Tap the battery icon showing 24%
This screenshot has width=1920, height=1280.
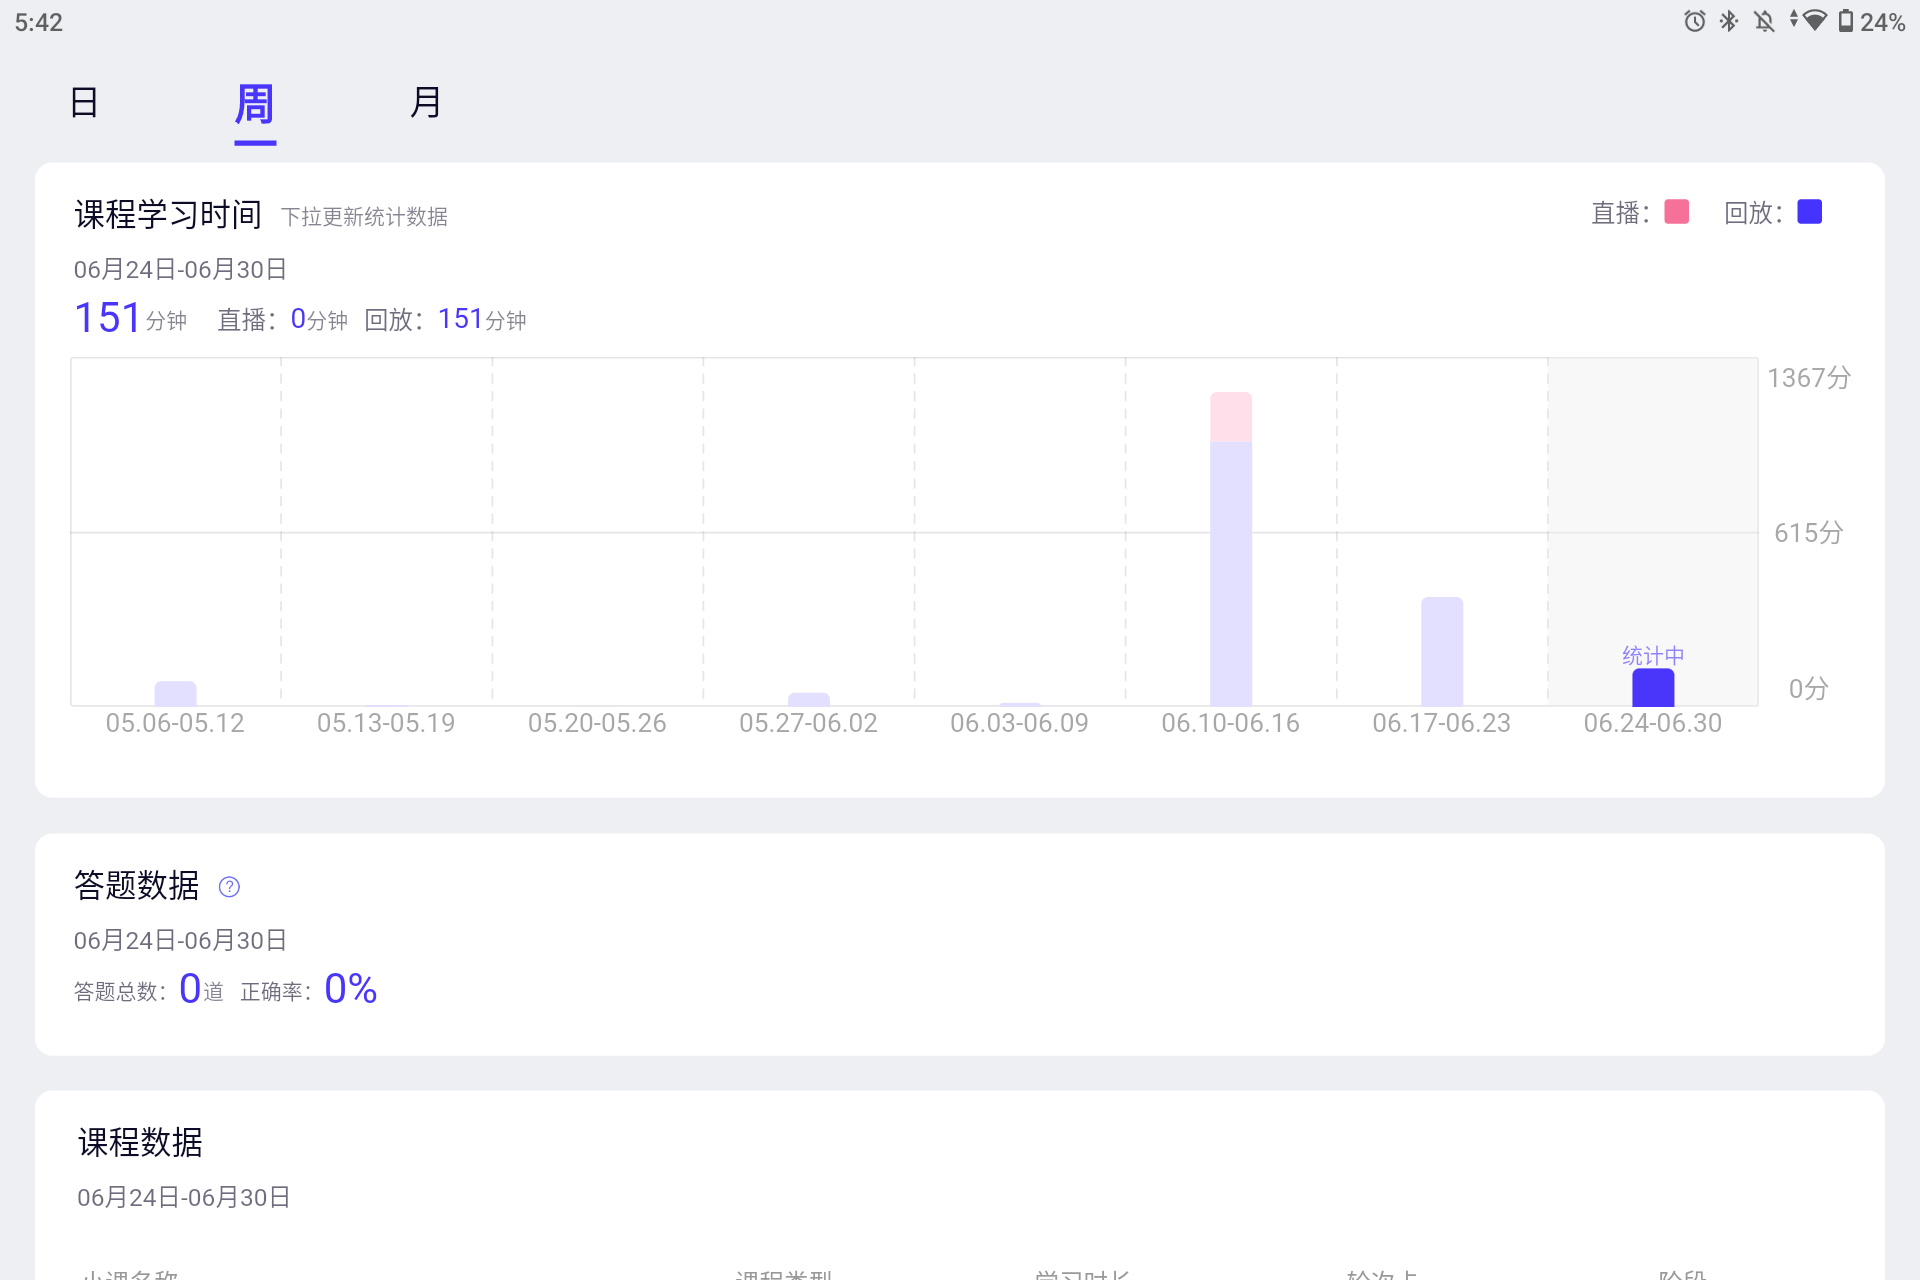click(x=1846, y=21)
